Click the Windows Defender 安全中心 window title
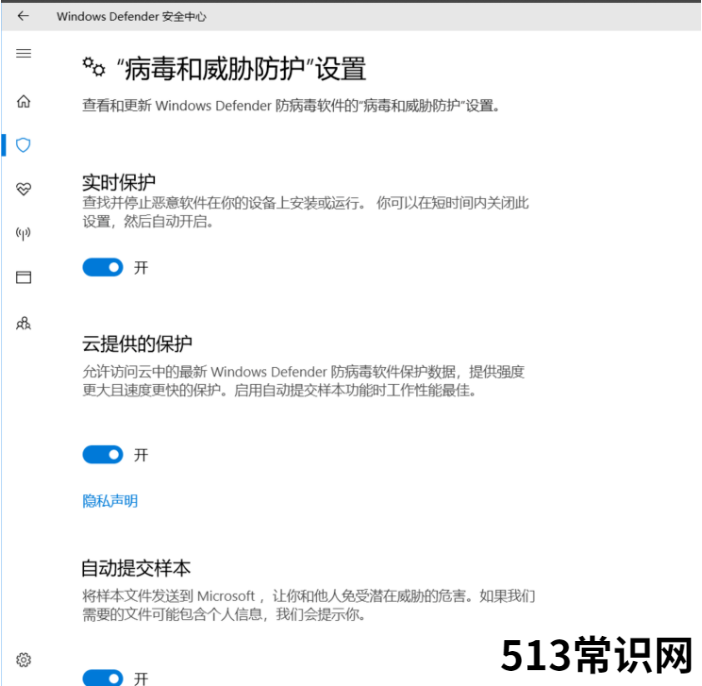The height and width of the screenshot is (686, 702). click(131, 16)
